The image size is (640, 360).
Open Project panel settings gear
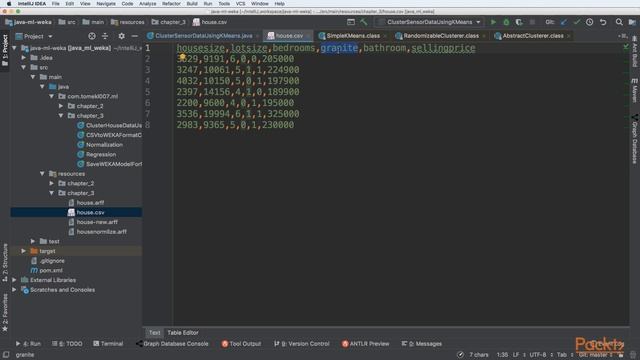122,36
